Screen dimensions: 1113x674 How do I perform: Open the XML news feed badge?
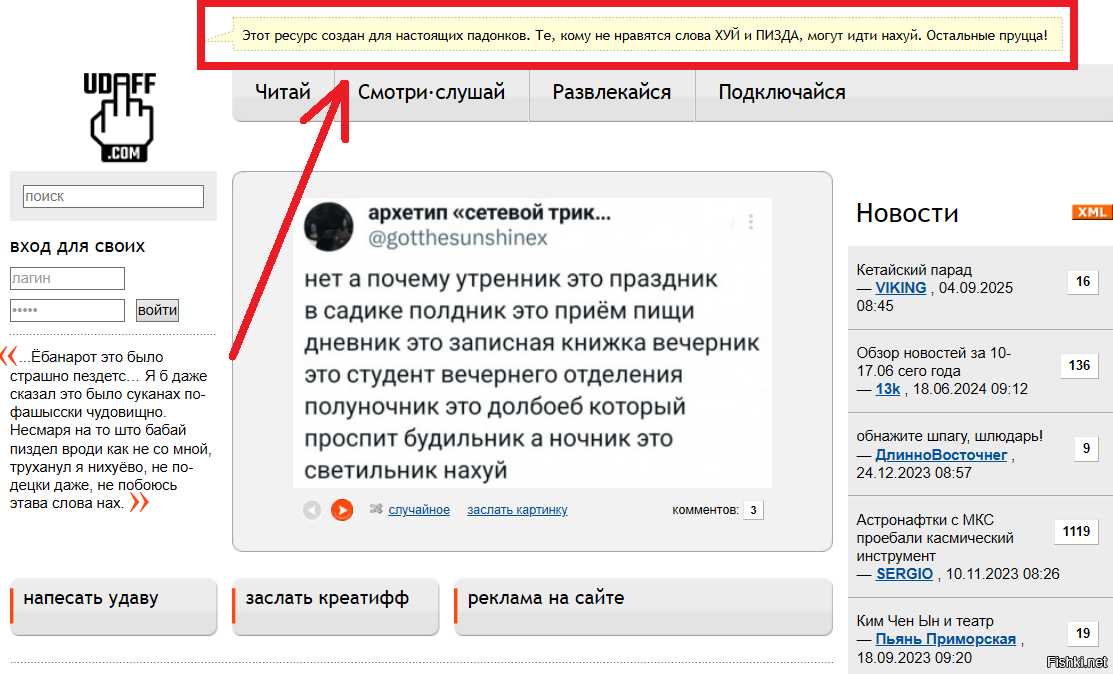(x=1091, y=212)
